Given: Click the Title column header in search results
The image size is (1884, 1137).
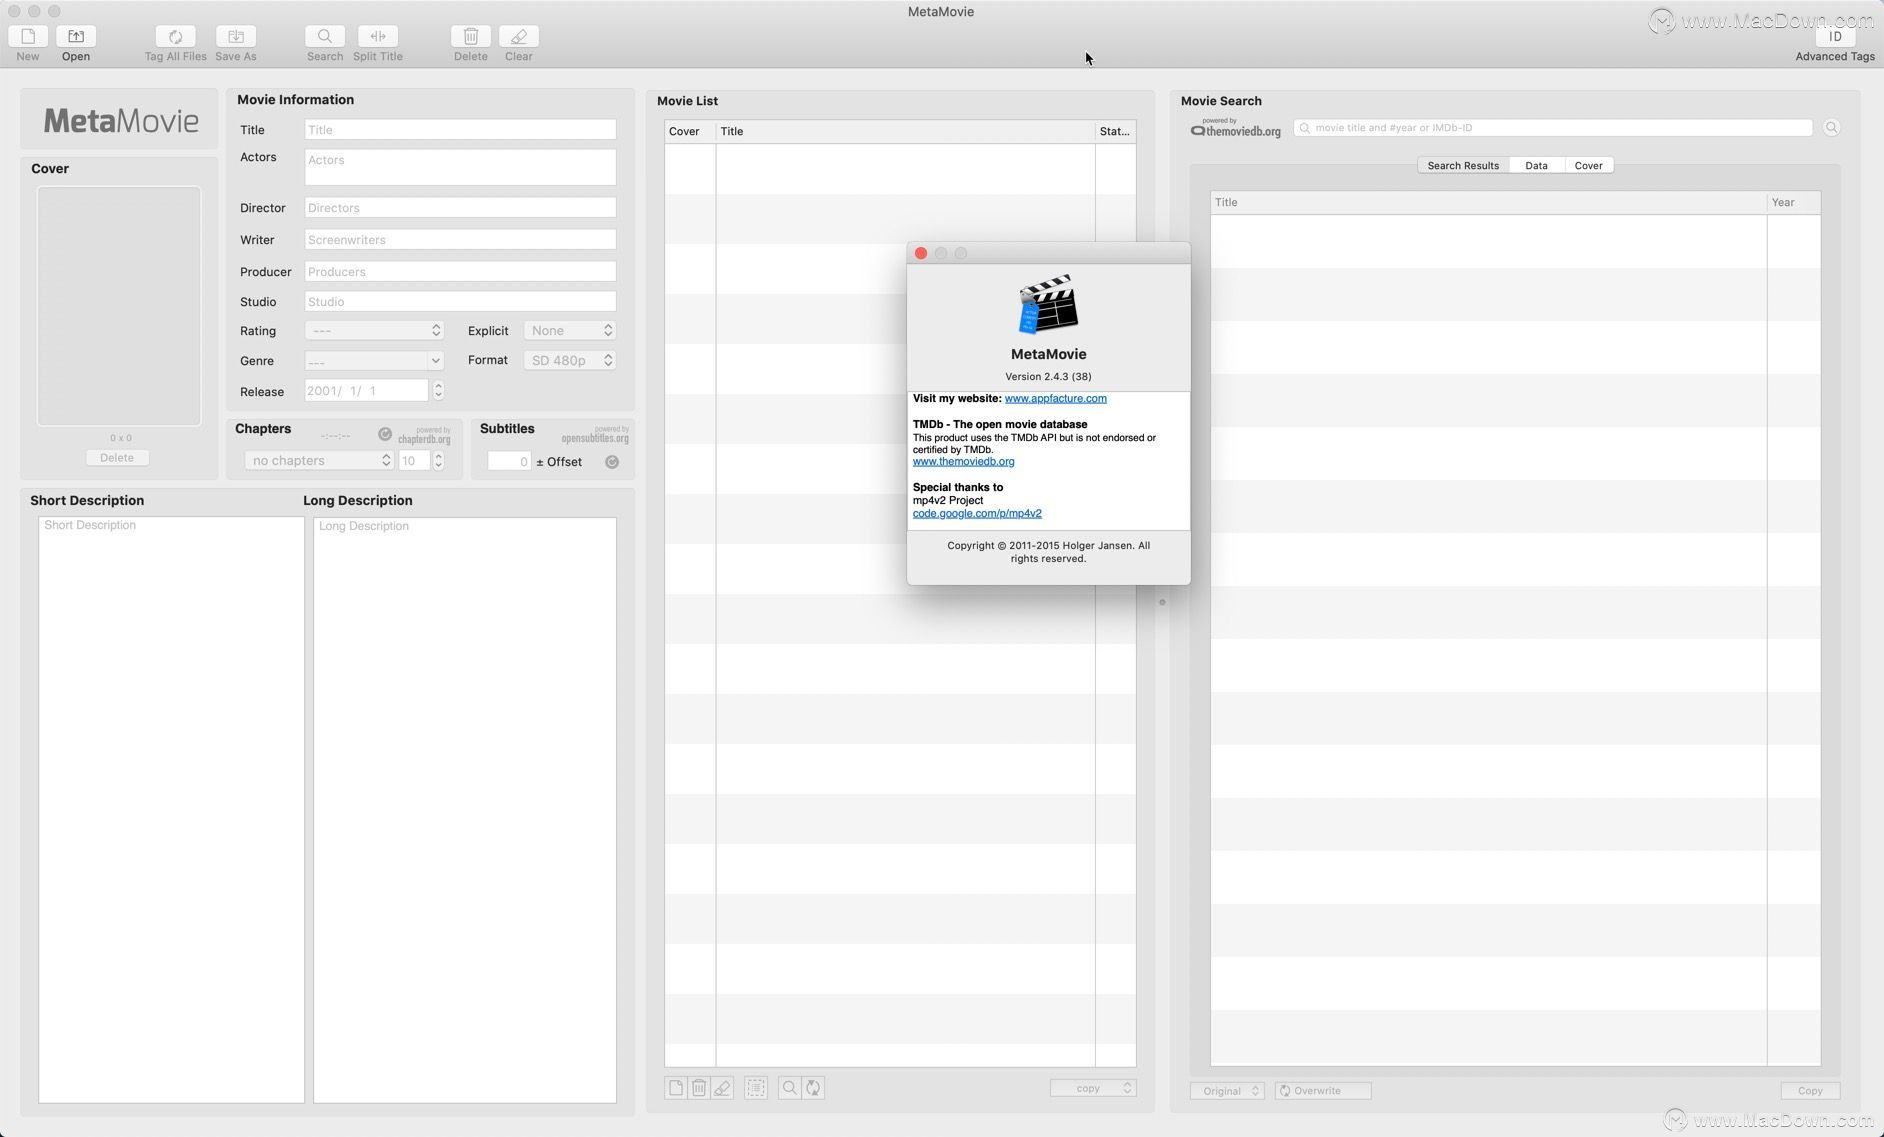Looking at the screenshot, I should pyautogui.click(x=1489, y=203).
